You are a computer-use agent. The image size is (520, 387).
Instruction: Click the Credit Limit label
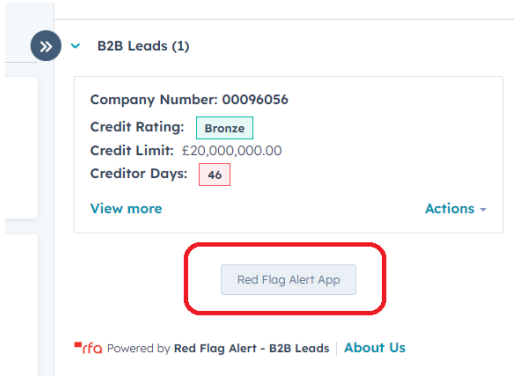[x=132, y=151]
